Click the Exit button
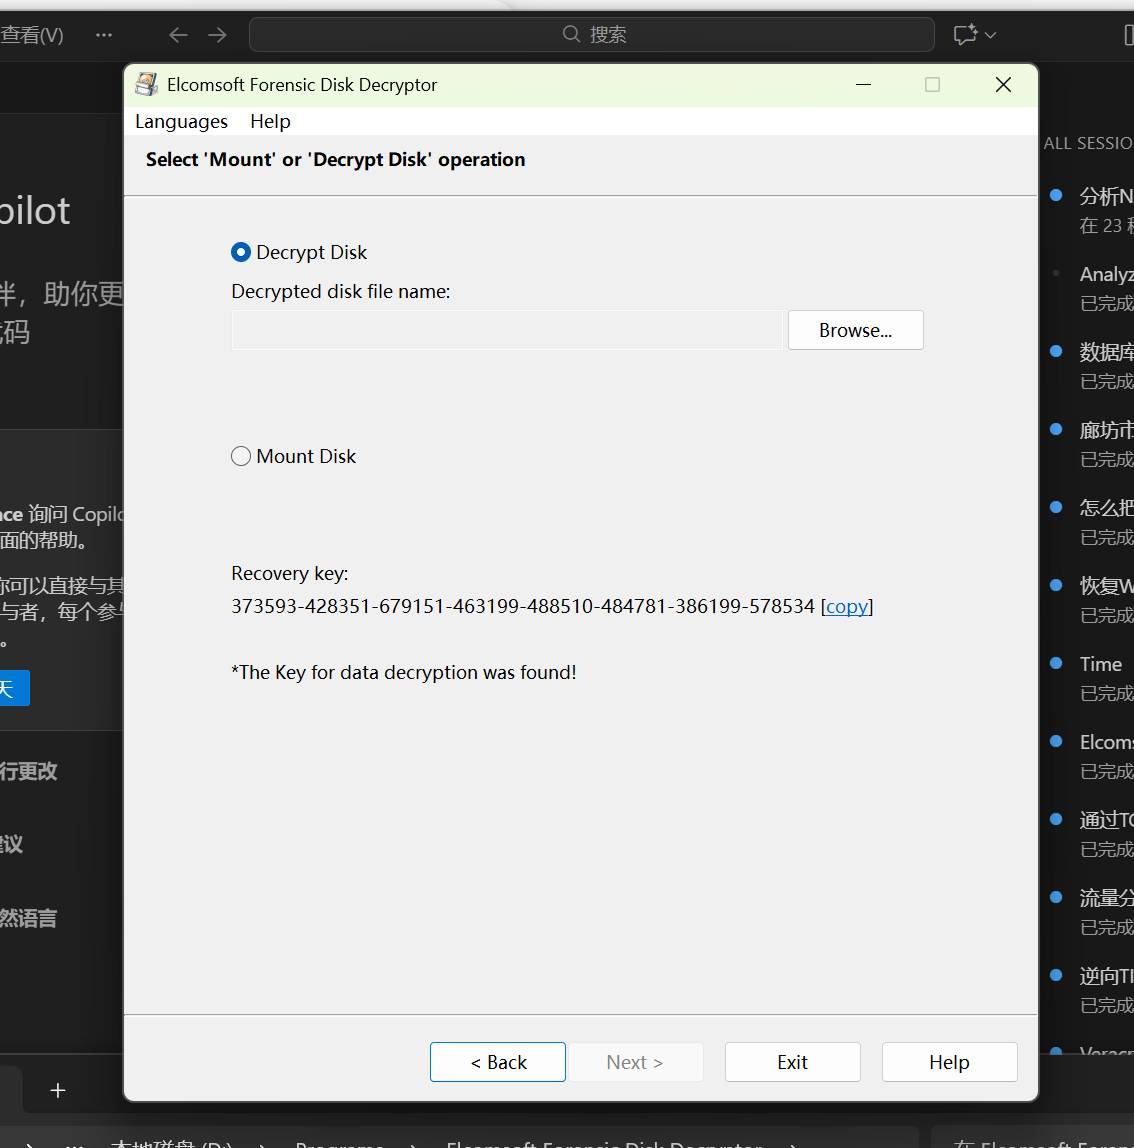Image resolution: width=1134 pixels, height=1148 pixels. click(x=792, y=1062)
